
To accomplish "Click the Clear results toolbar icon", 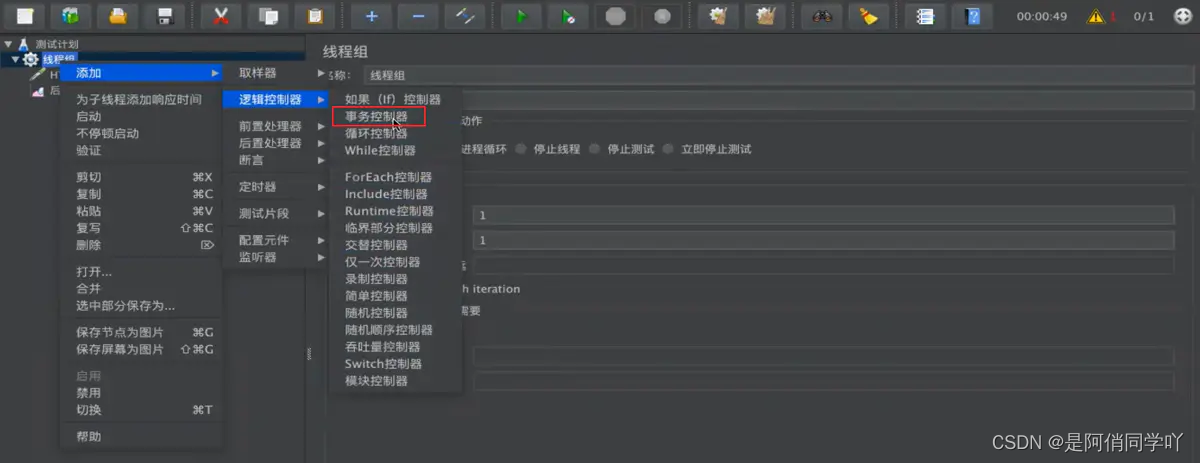I will tap(718, 16).
